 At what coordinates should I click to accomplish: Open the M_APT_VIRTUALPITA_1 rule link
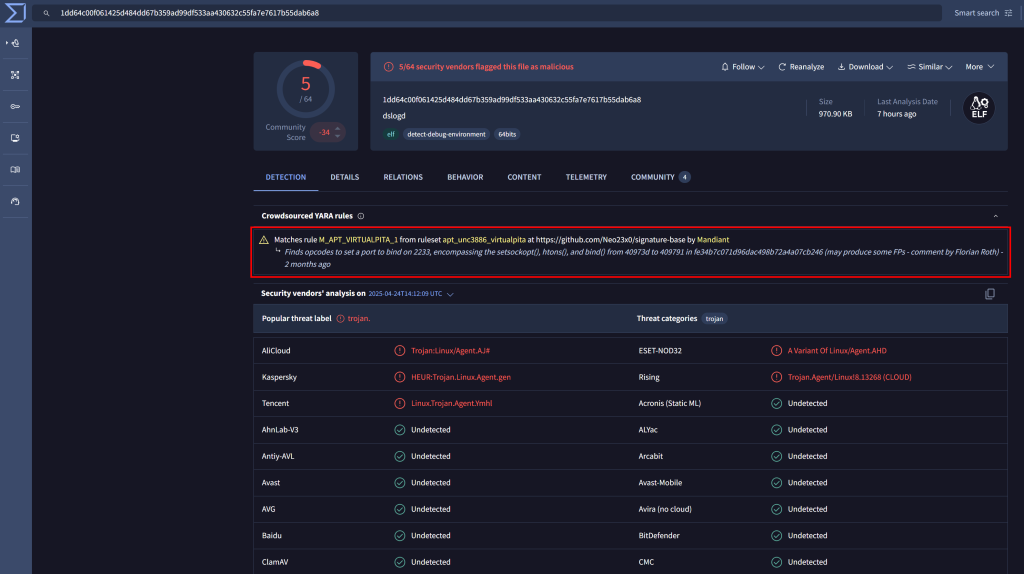[x=358, y=240]
